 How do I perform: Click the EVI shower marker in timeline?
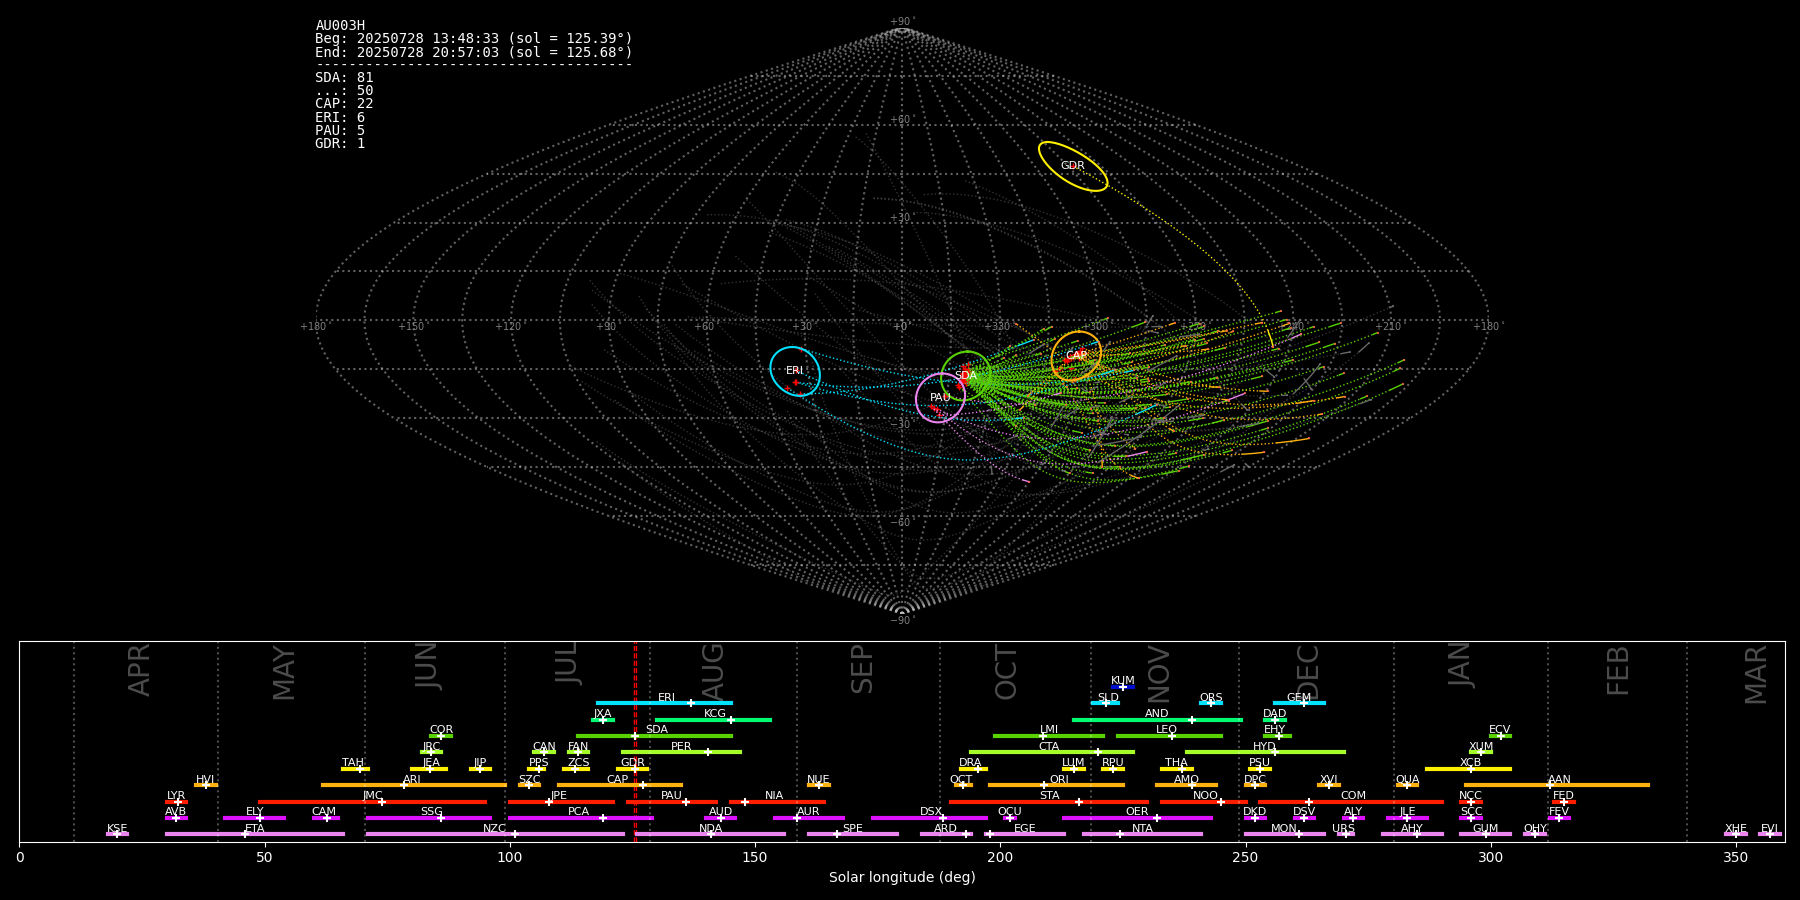pos(1770,834)
